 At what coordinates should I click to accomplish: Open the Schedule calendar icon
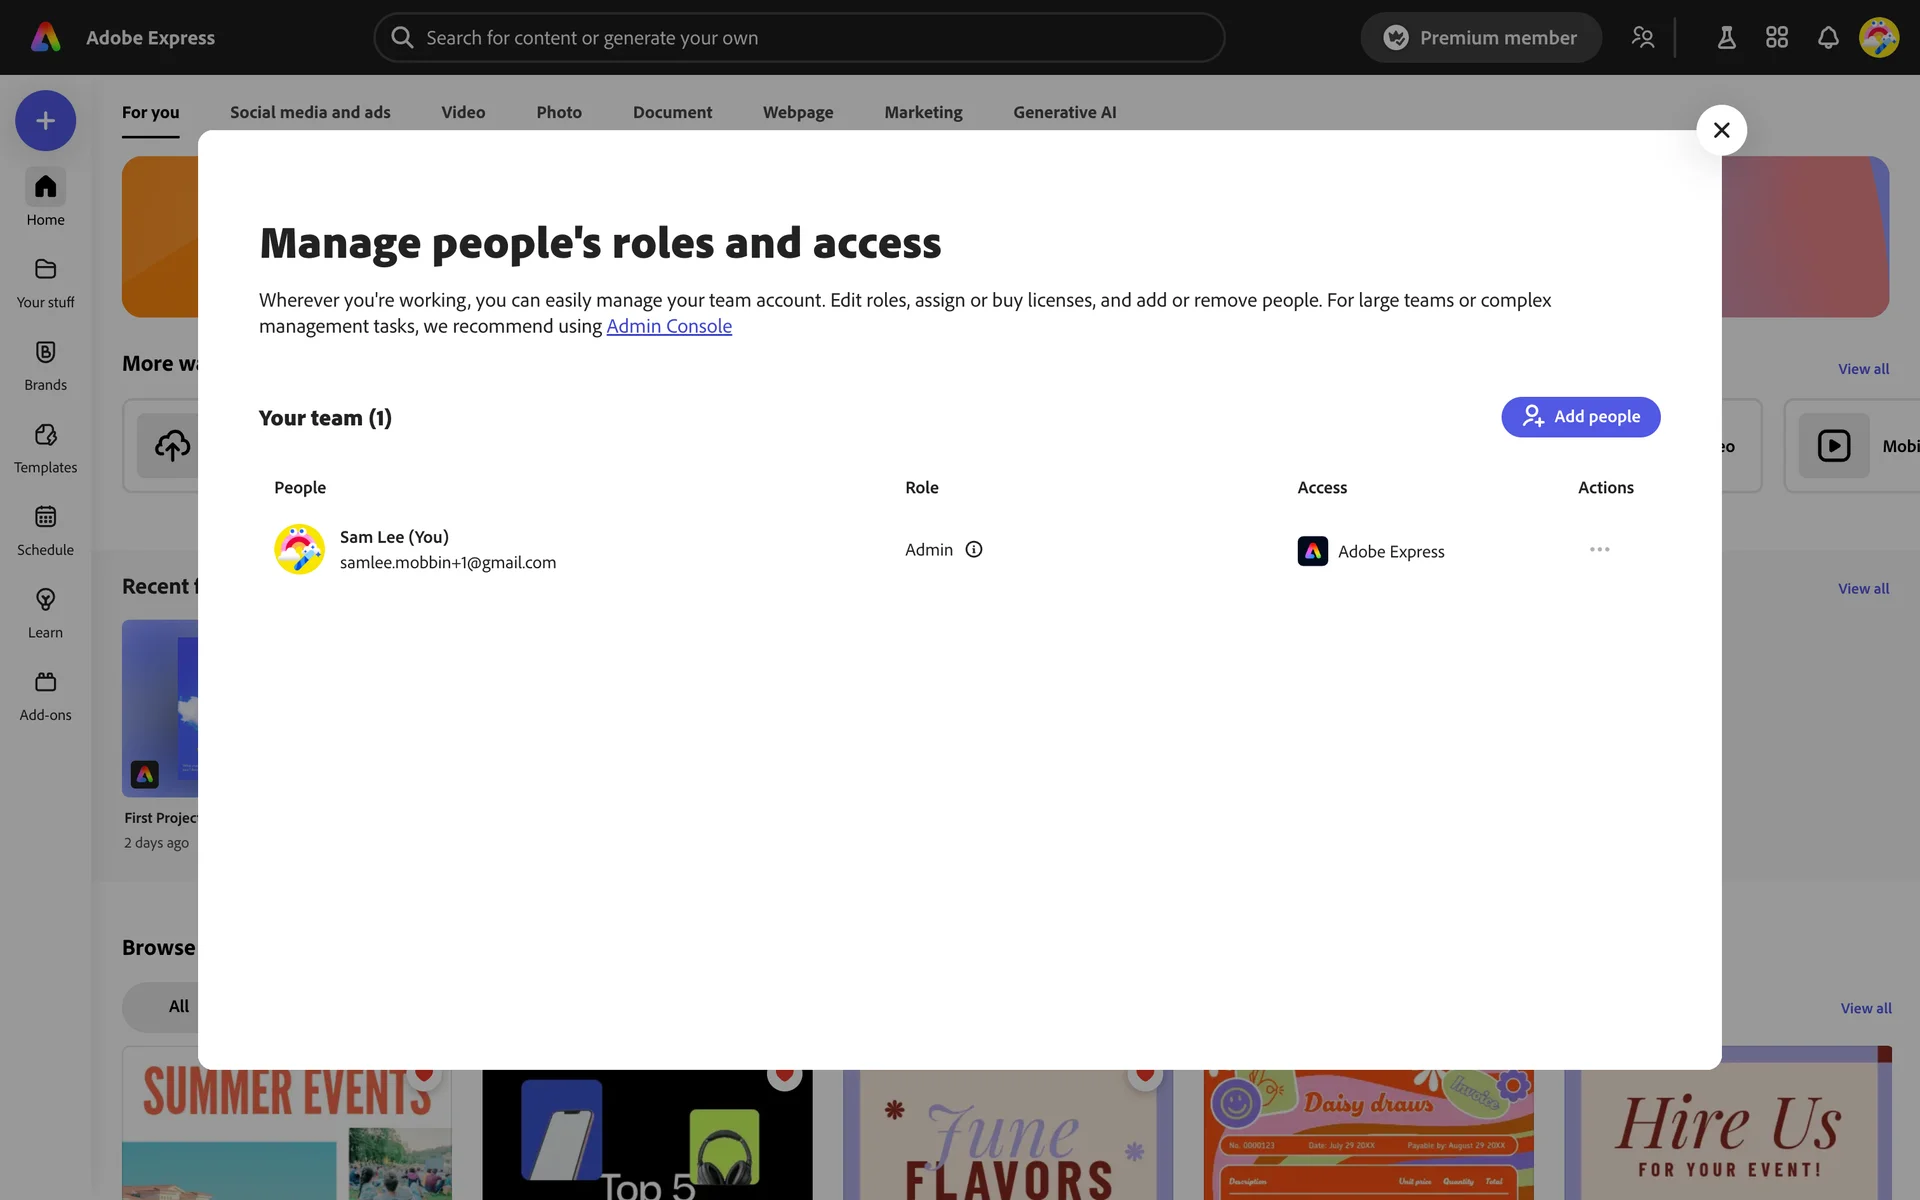pyautogui.click(x=45, y=517)
